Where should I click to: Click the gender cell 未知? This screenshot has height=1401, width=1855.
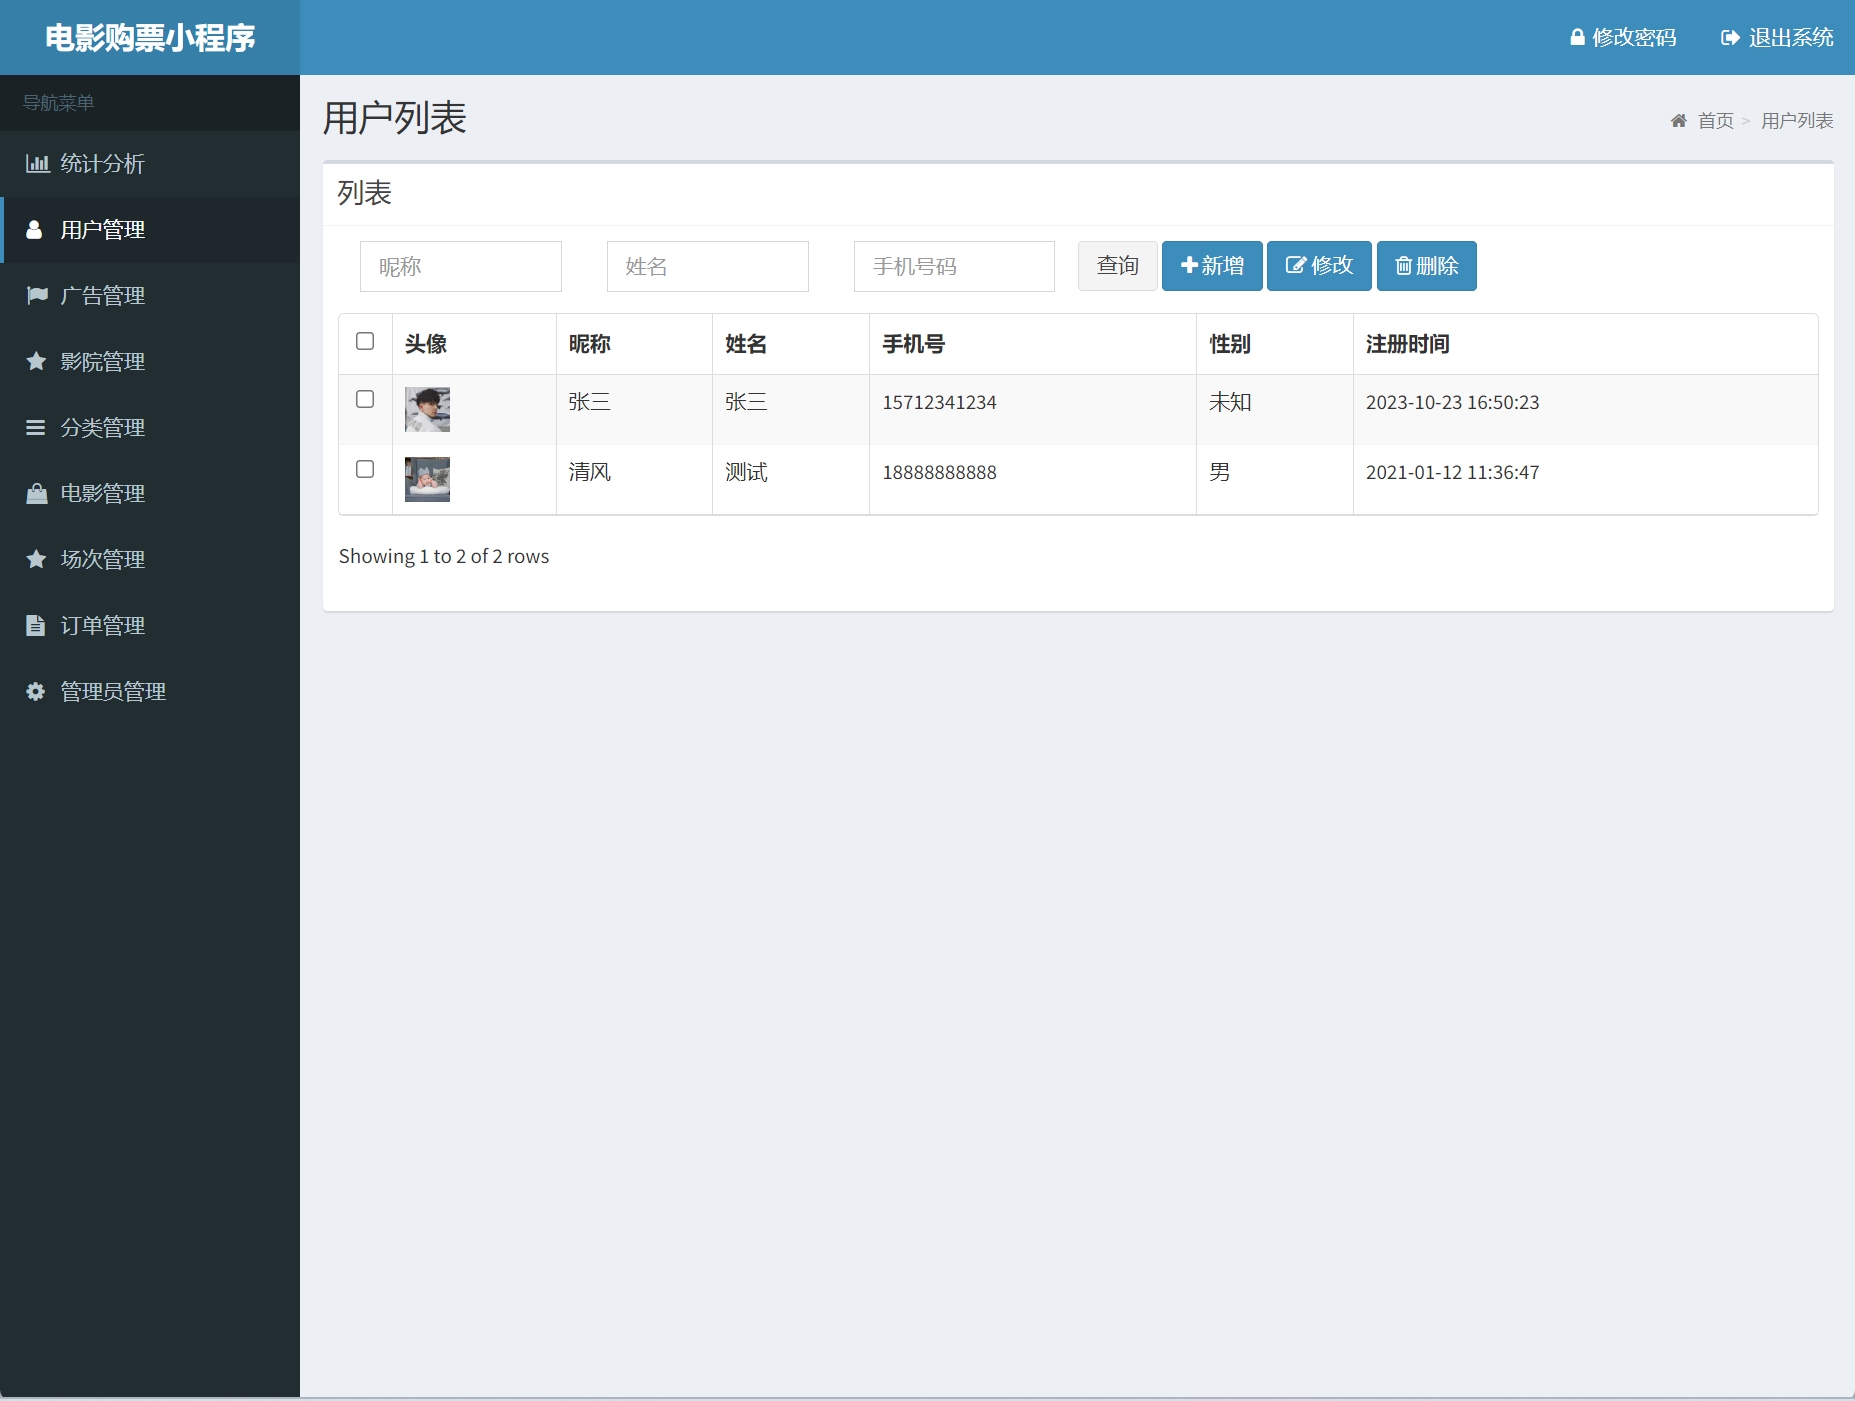click(x=1230, y=402)
